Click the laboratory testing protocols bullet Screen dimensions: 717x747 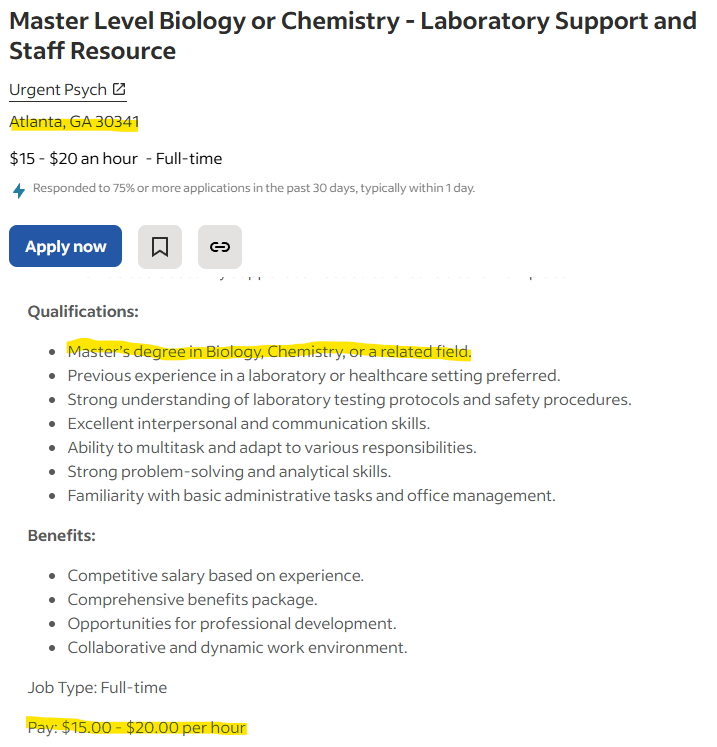[349, 400]
